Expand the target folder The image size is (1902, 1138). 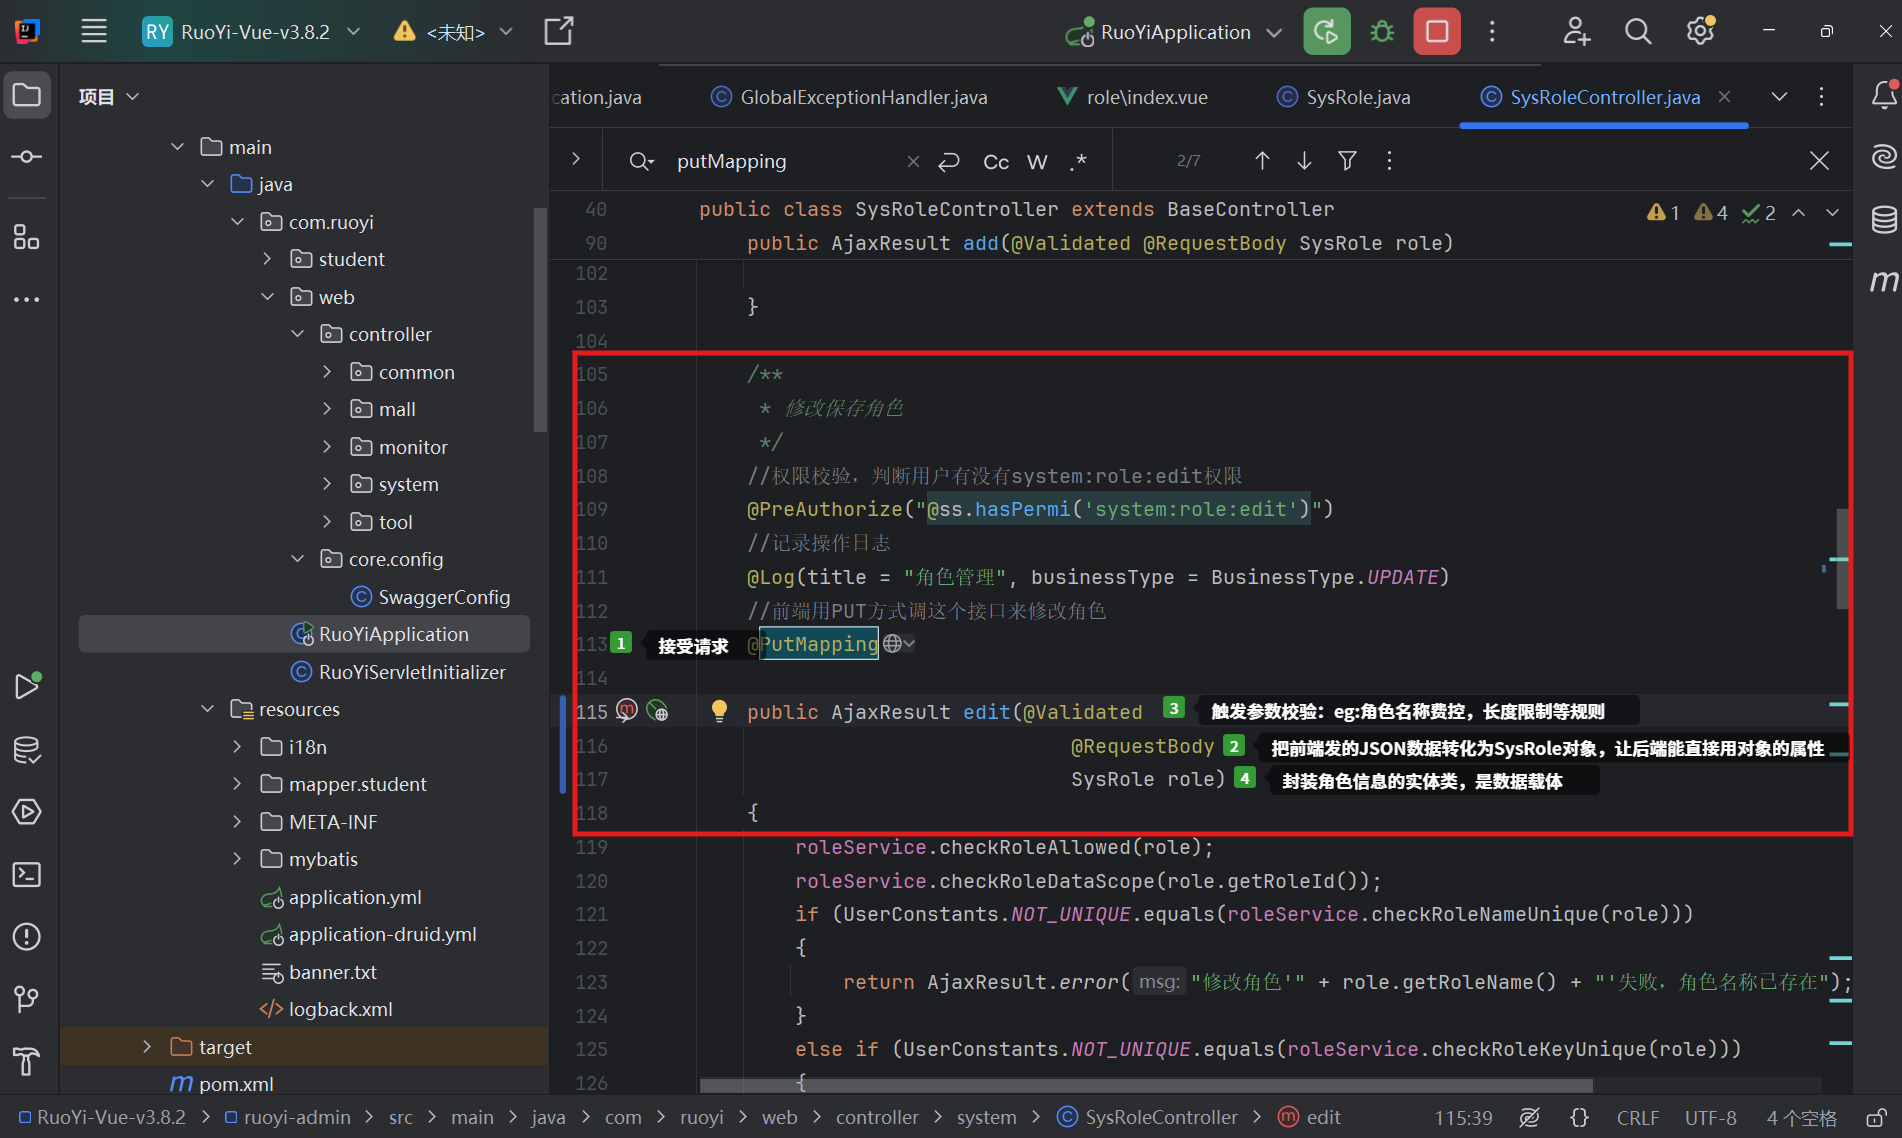[147, 1047]
